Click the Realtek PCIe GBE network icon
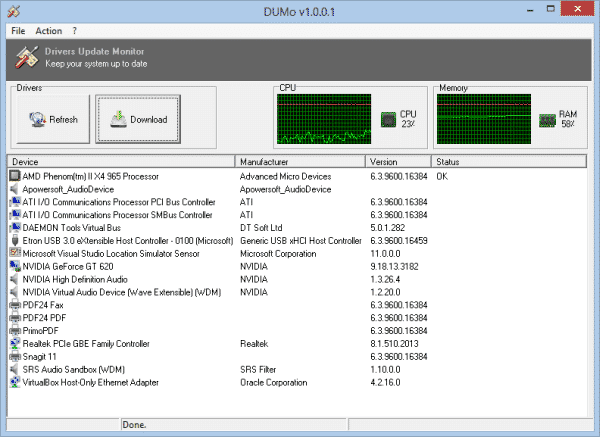600x437 pixels. click(x=14, y=344)
